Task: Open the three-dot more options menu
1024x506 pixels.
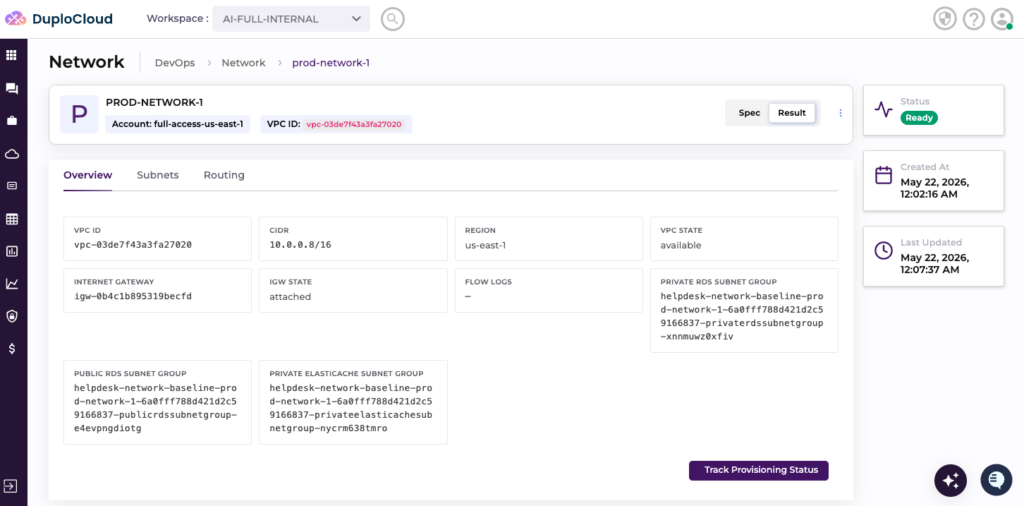Action: point(840,113)
